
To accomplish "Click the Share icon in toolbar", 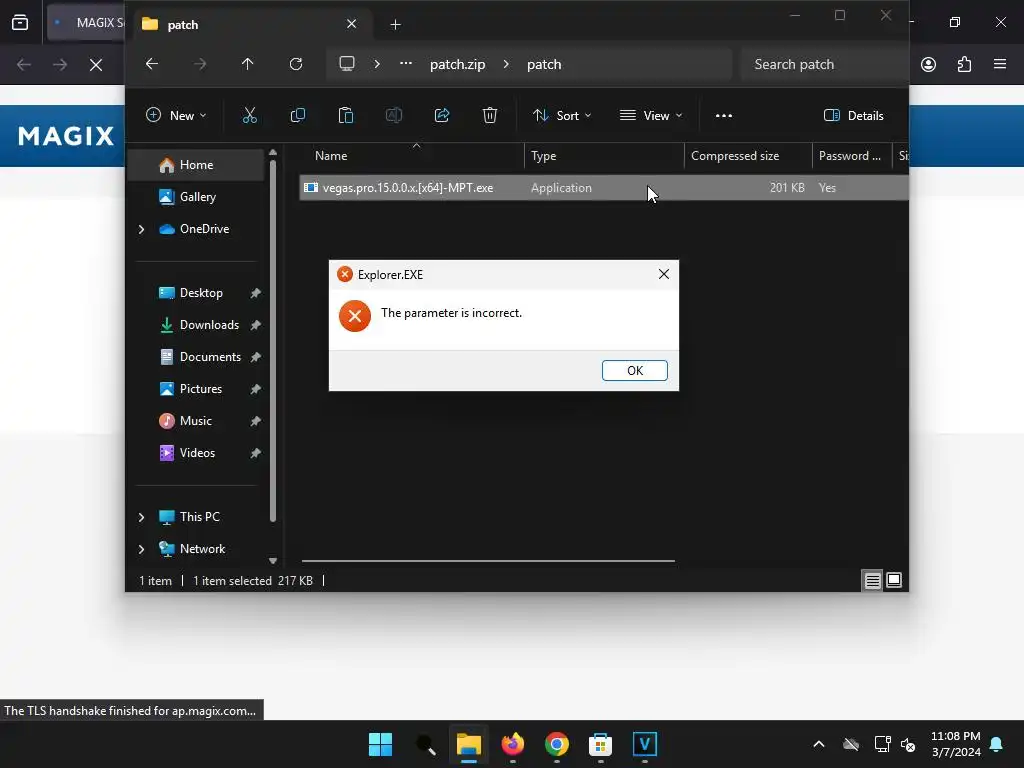I will click(x=441, y=116).
